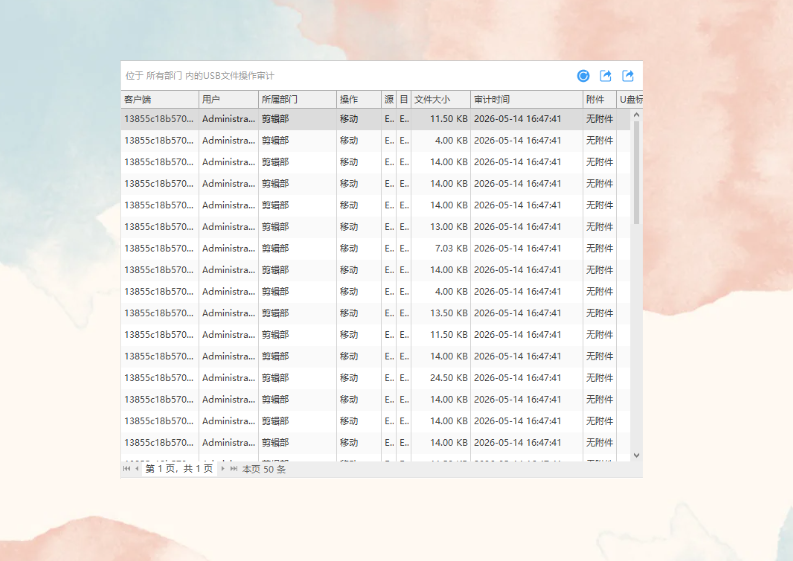
Task: Sort by the 审计时间 column header
Action: 526,99
